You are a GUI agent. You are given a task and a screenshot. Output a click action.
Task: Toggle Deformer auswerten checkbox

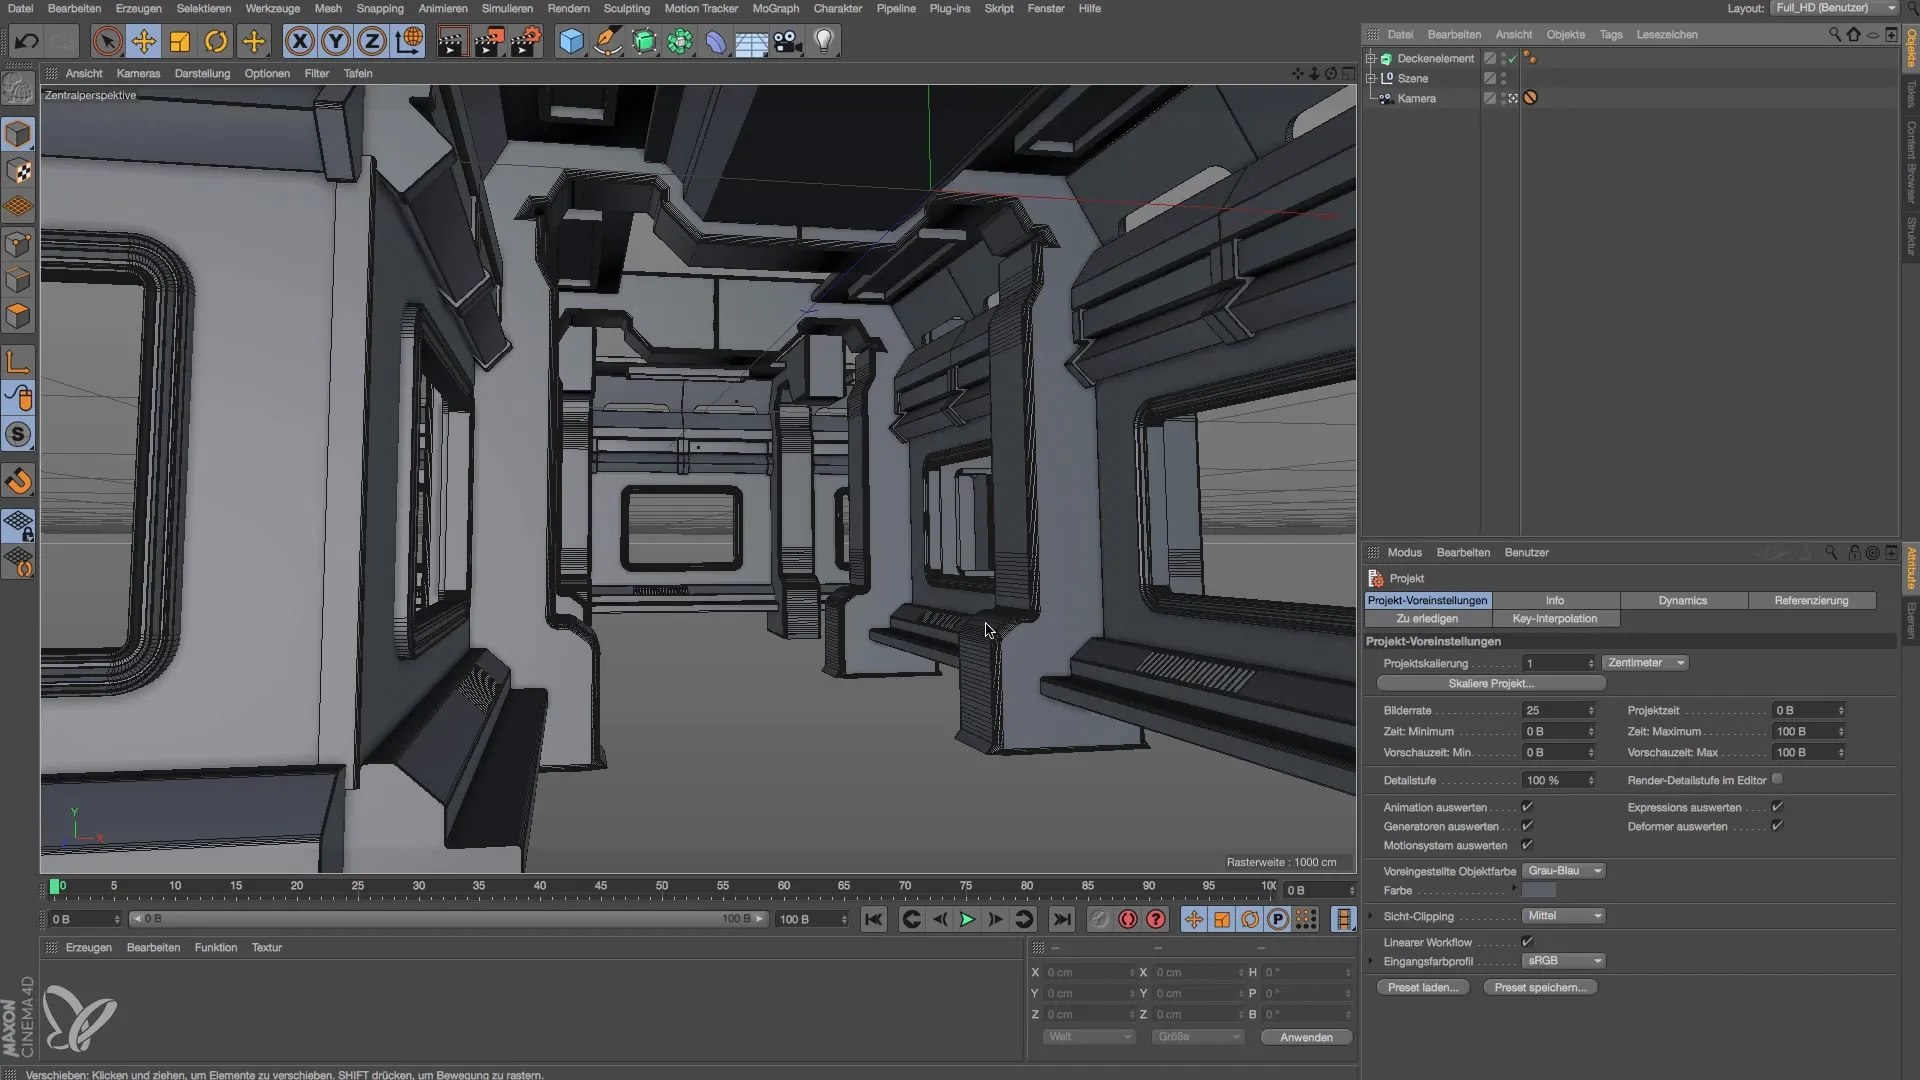point(1777,826)
